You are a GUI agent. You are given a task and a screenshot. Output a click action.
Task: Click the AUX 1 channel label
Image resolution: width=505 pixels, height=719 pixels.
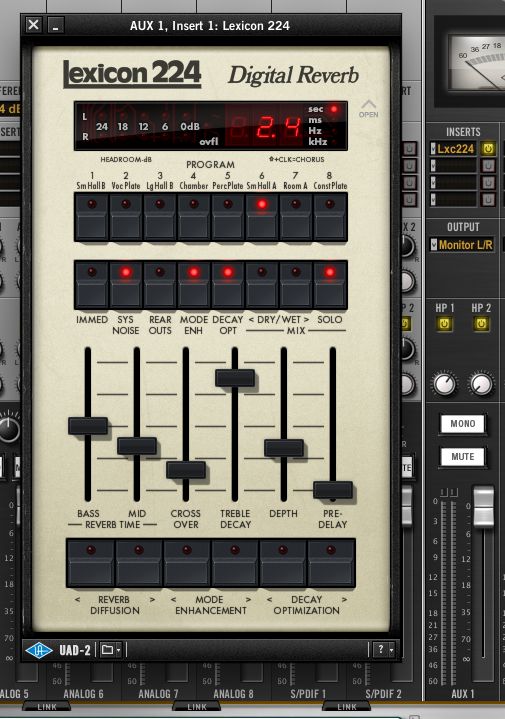(x=462, y=694)
